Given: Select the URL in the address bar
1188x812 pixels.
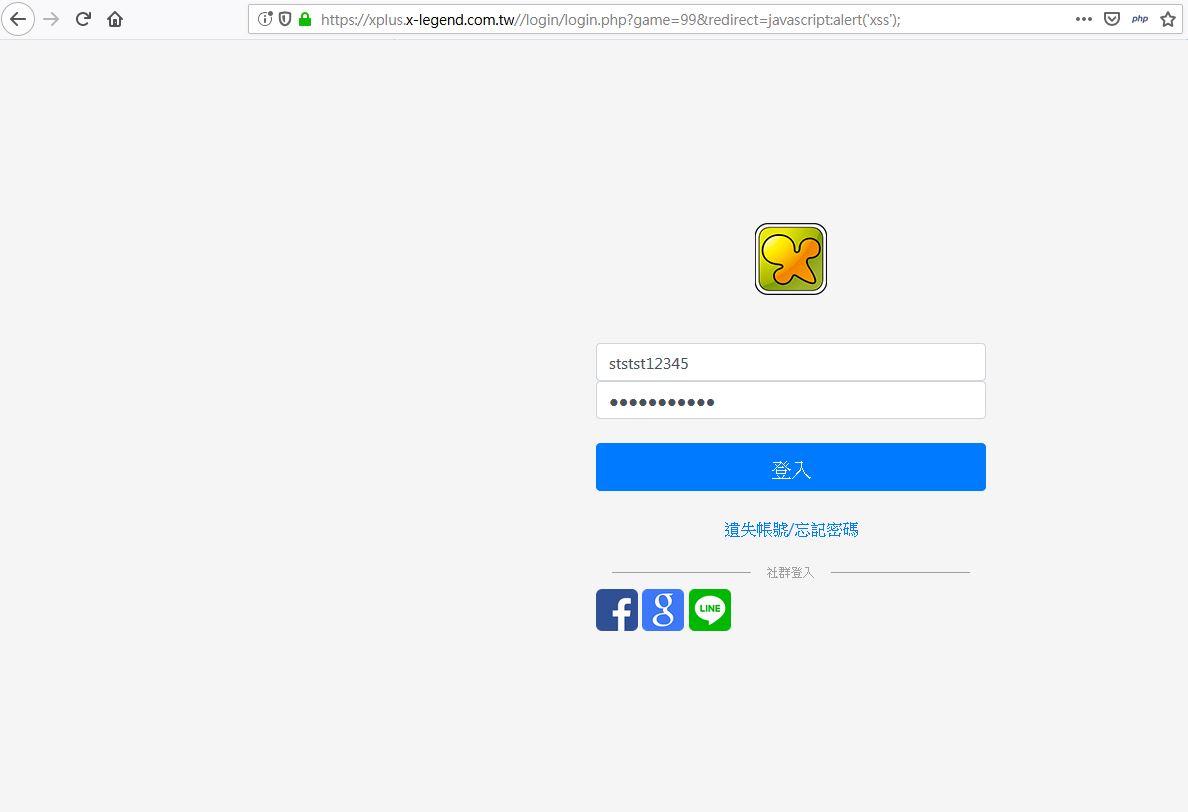Looking at the screenshot, I should click(x=611, y=20).
